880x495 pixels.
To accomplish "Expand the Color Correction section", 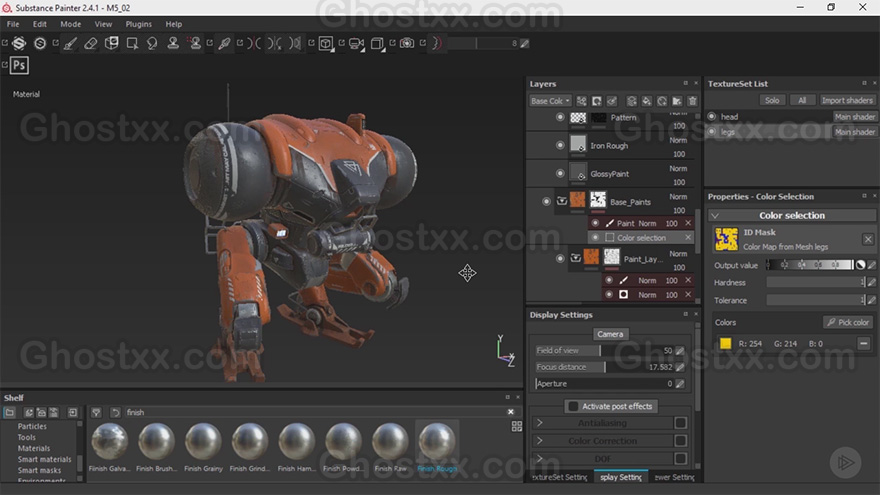I will [x=539, y=441].
